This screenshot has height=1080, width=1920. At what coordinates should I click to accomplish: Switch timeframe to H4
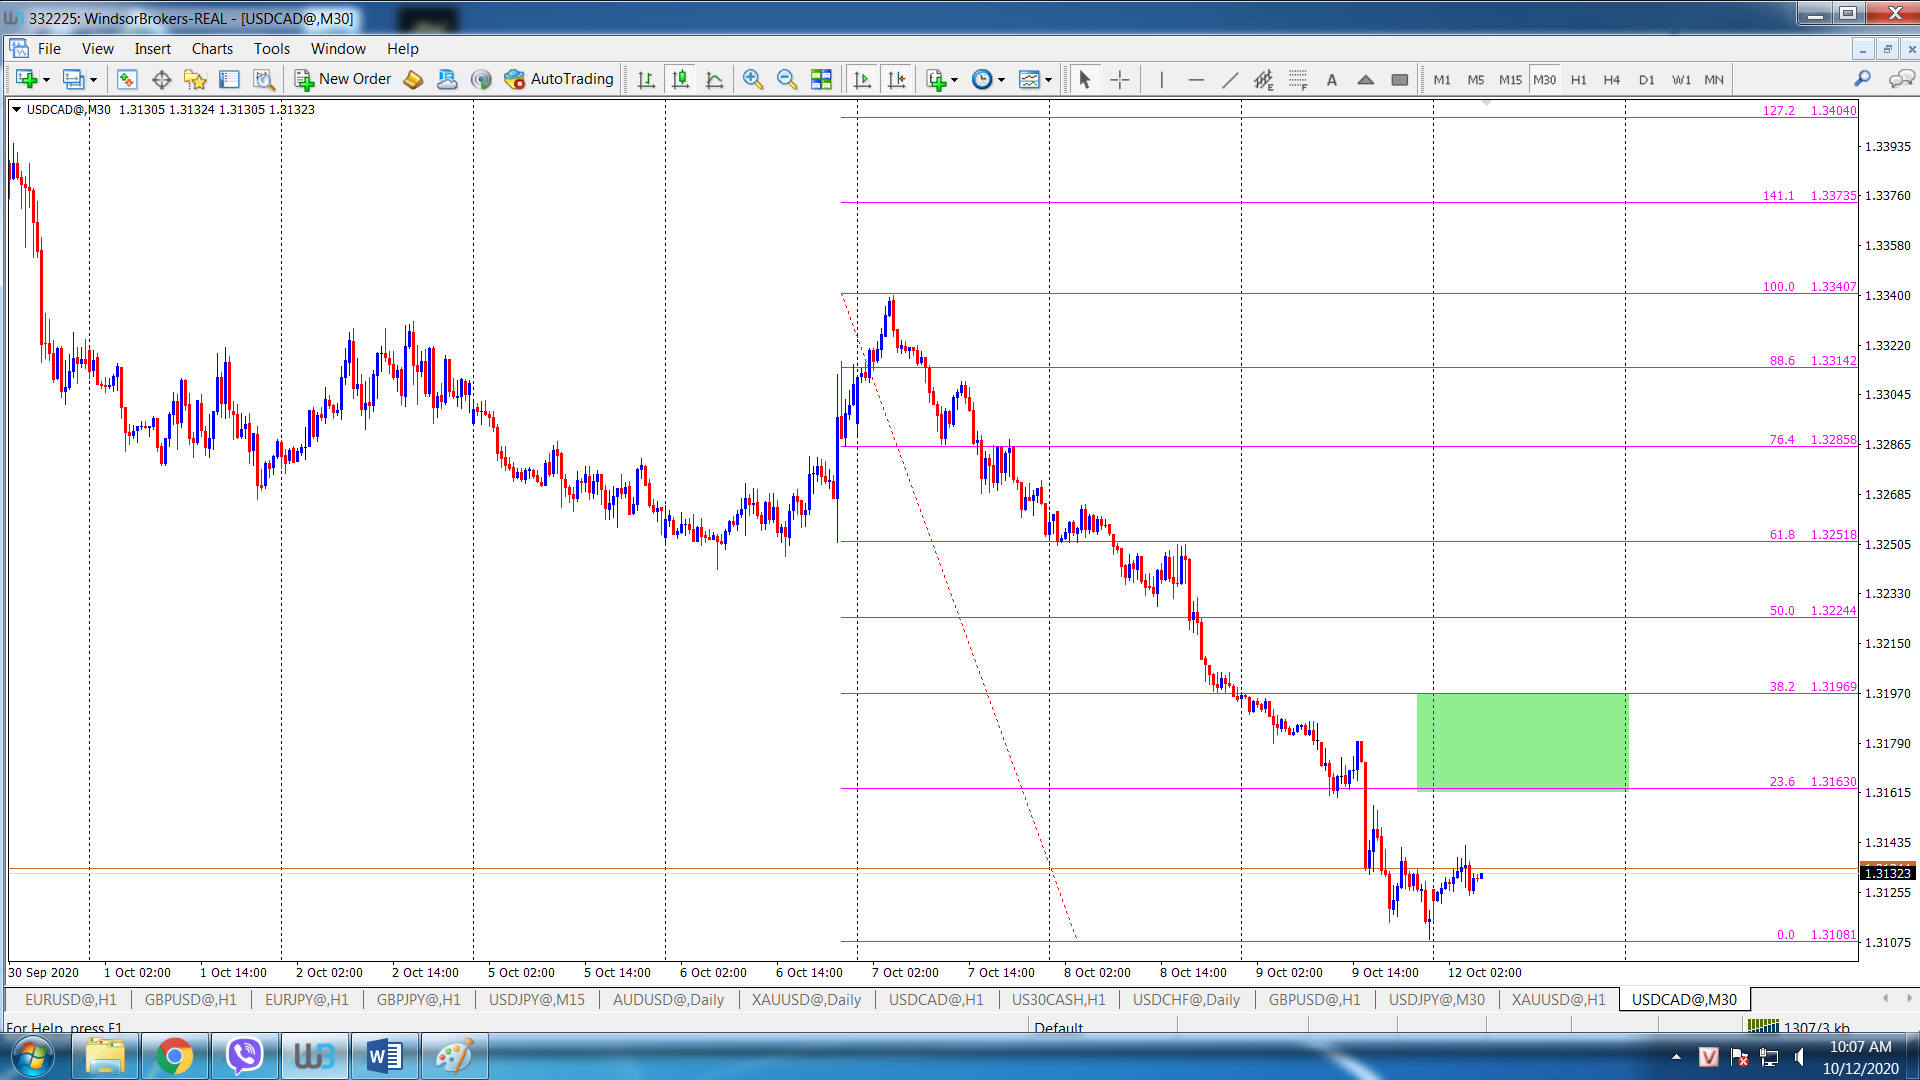coord(1612,80)
